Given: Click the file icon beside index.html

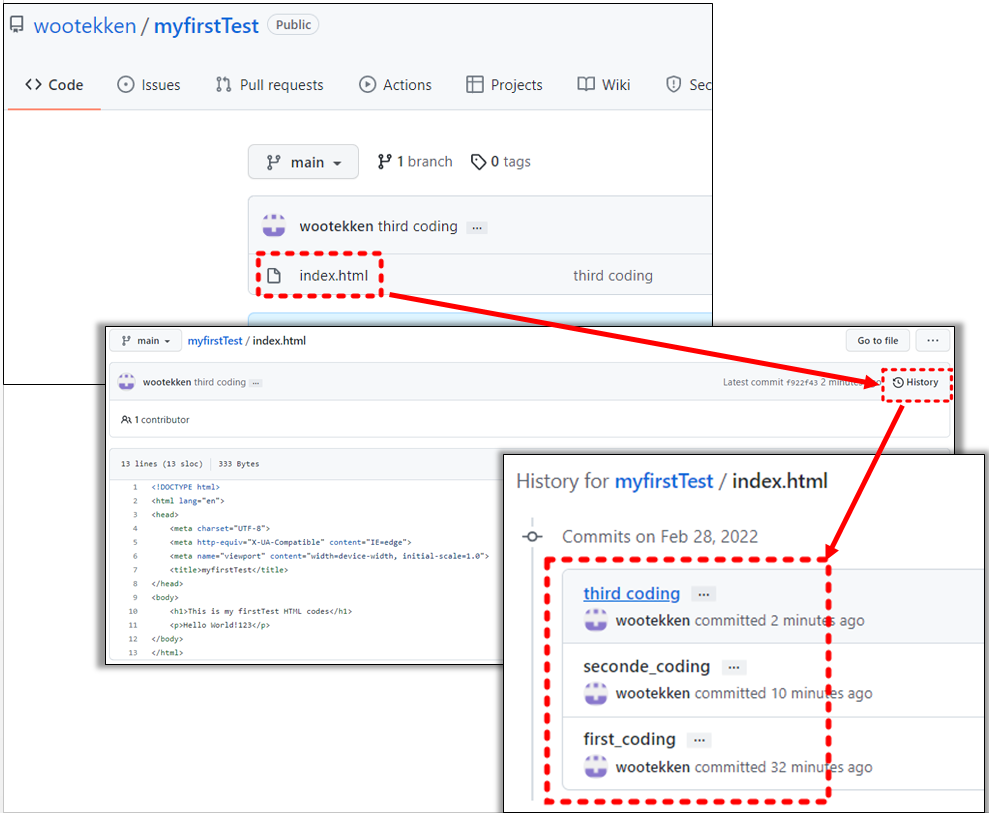Looking at the screenshot, I should click(x=274, y=276).
